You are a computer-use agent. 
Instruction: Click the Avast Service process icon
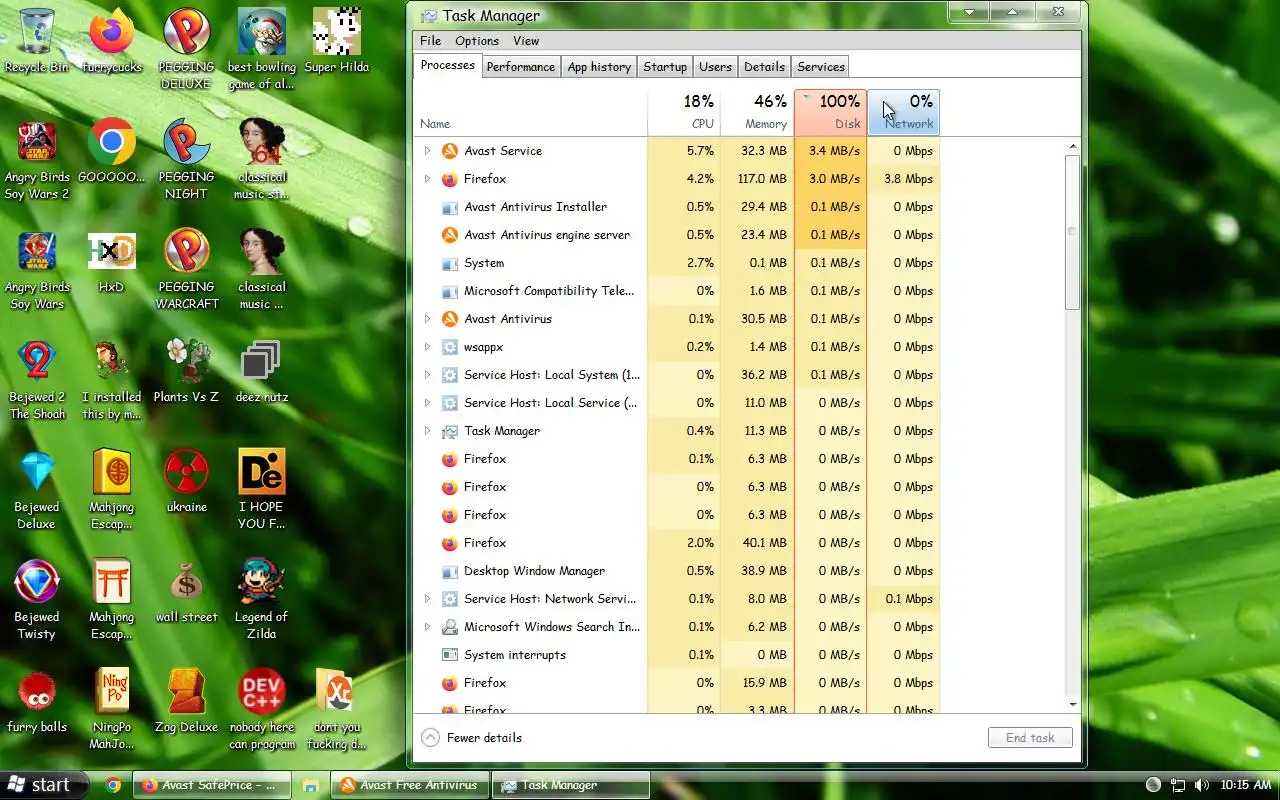450,151
